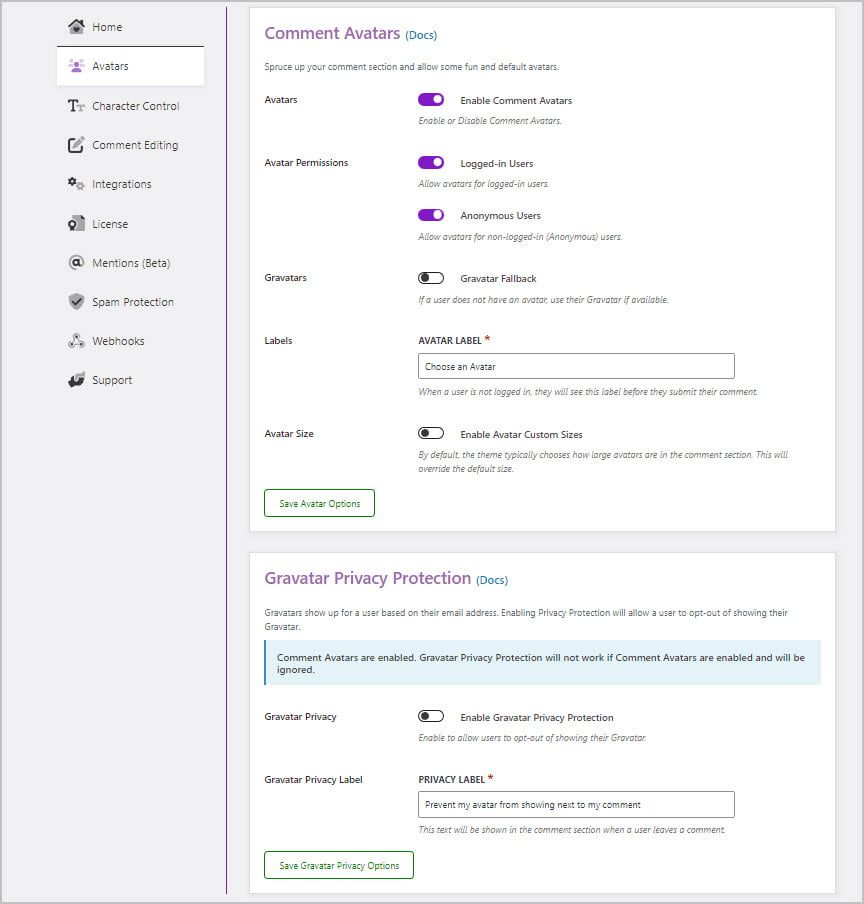
Task: Turn on Gravatar Privacy Protection toggle
Action: coord(431,717)
